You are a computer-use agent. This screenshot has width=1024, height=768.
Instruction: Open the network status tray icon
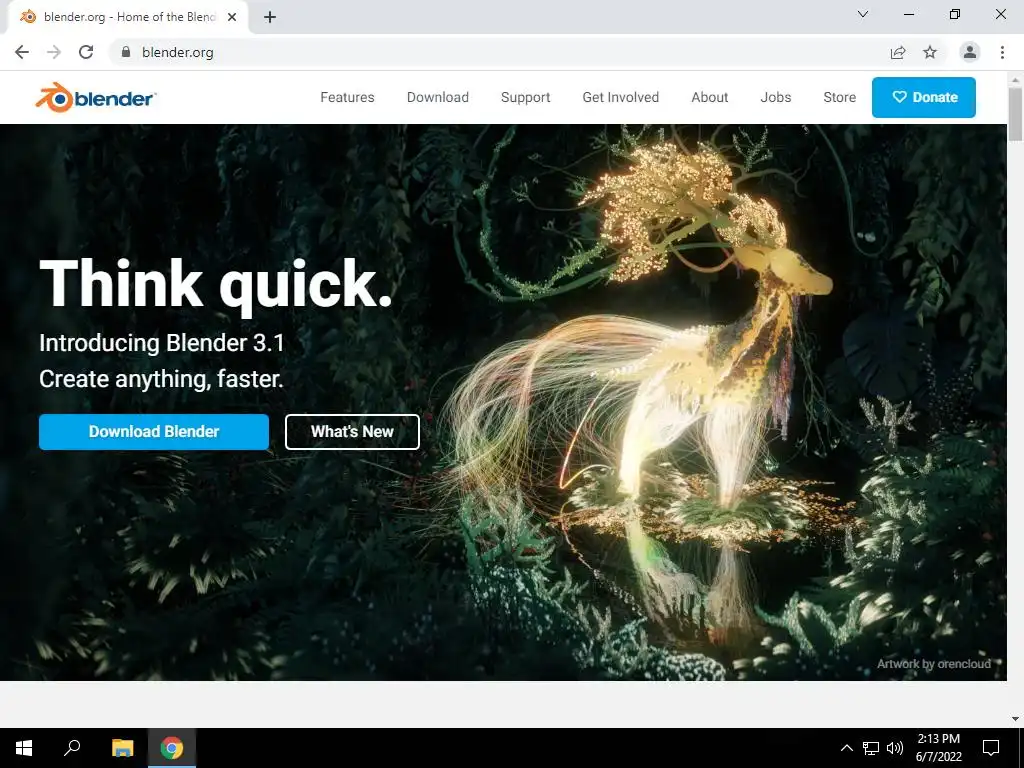tap(871, 748)
